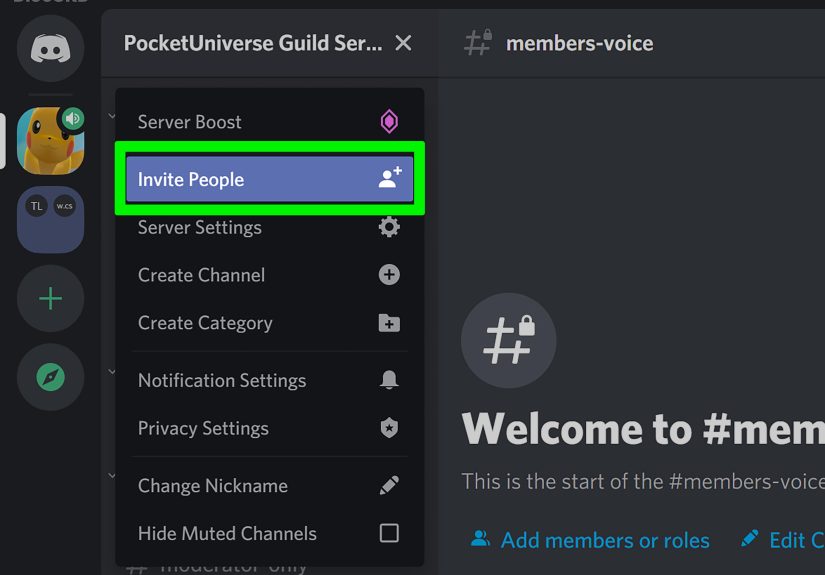Open Privacy Settings menu entry
The width and height of the screenshot is (825, 575).
click(x=269, y=428)
